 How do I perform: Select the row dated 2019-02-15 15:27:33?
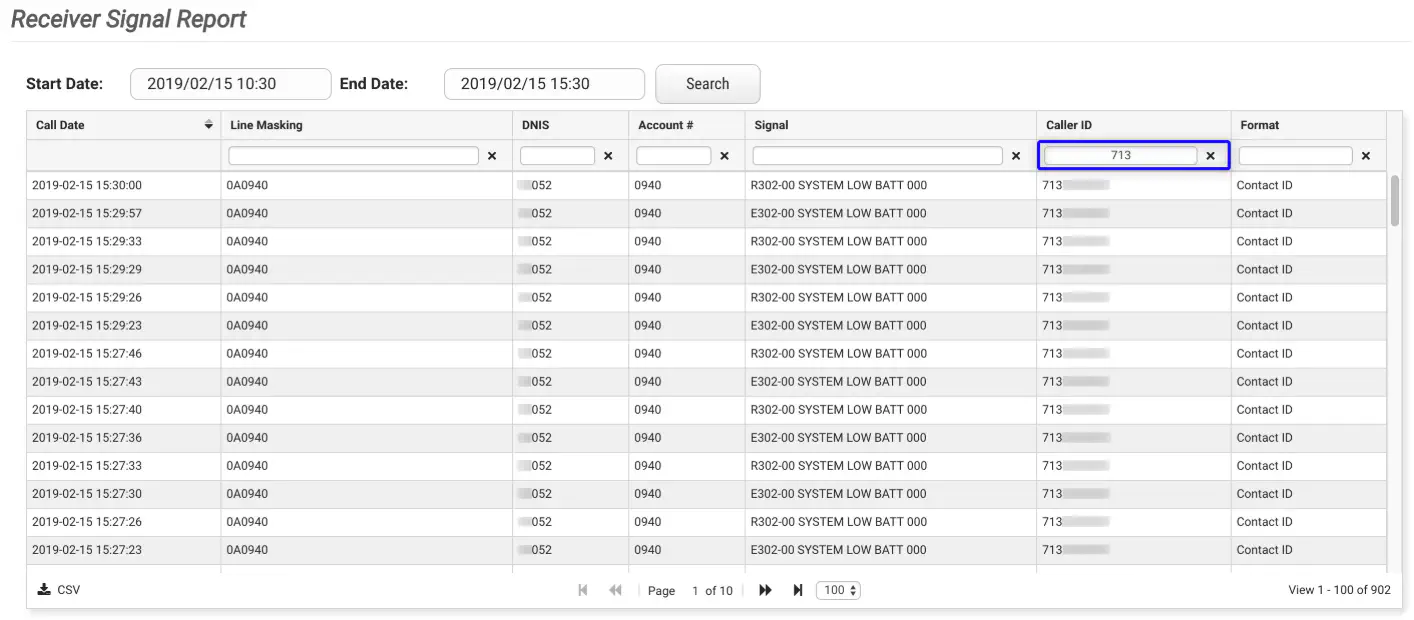706,465
